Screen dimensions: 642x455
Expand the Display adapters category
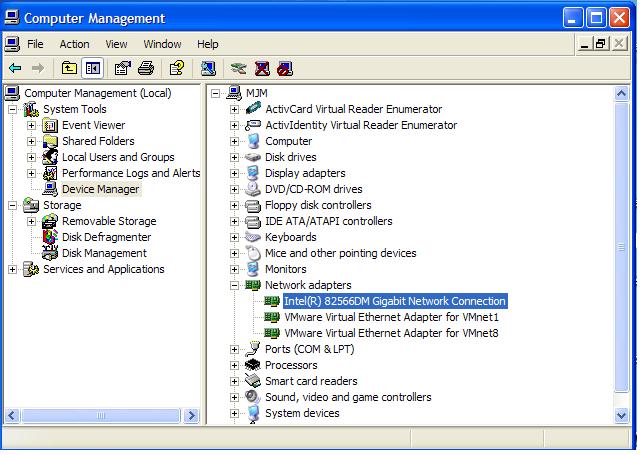point(234,173)
